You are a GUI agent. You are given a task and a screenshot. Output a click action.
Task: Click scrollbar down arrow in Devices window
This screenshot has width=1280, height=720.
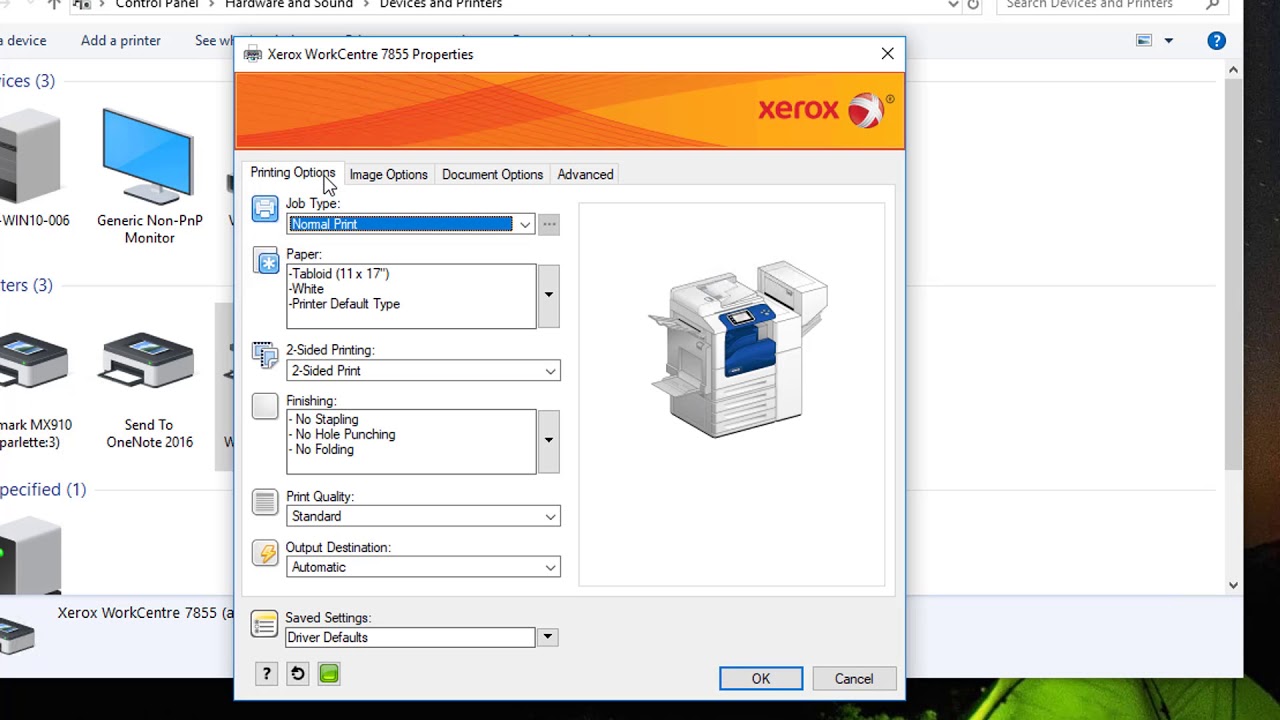point(1233,585)
